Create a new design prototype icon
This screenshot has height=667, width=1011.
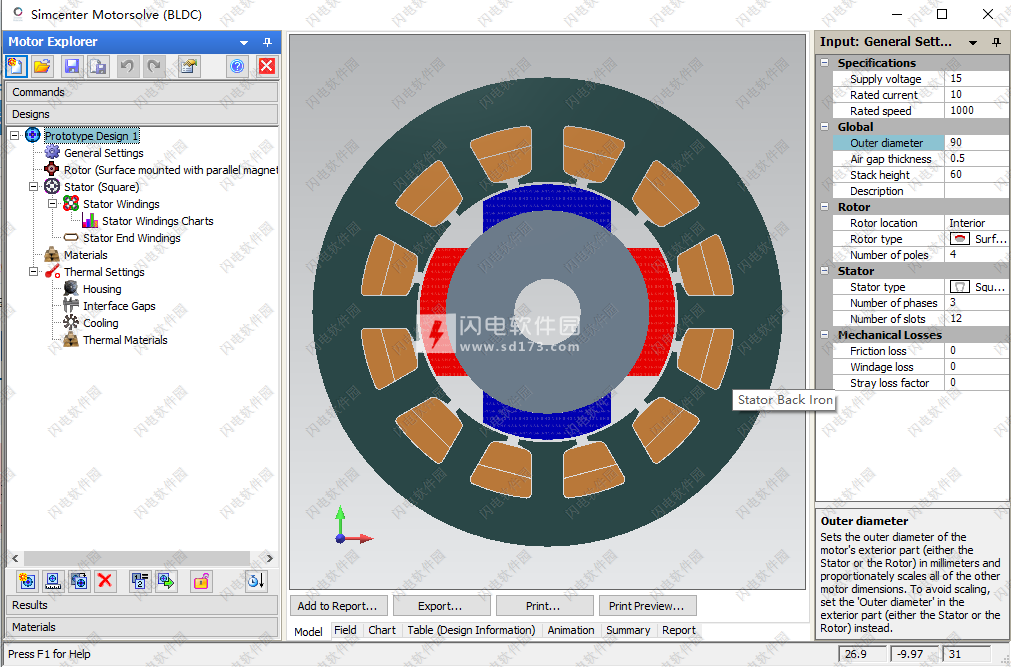pyautogui.click(x=27, y=581)
